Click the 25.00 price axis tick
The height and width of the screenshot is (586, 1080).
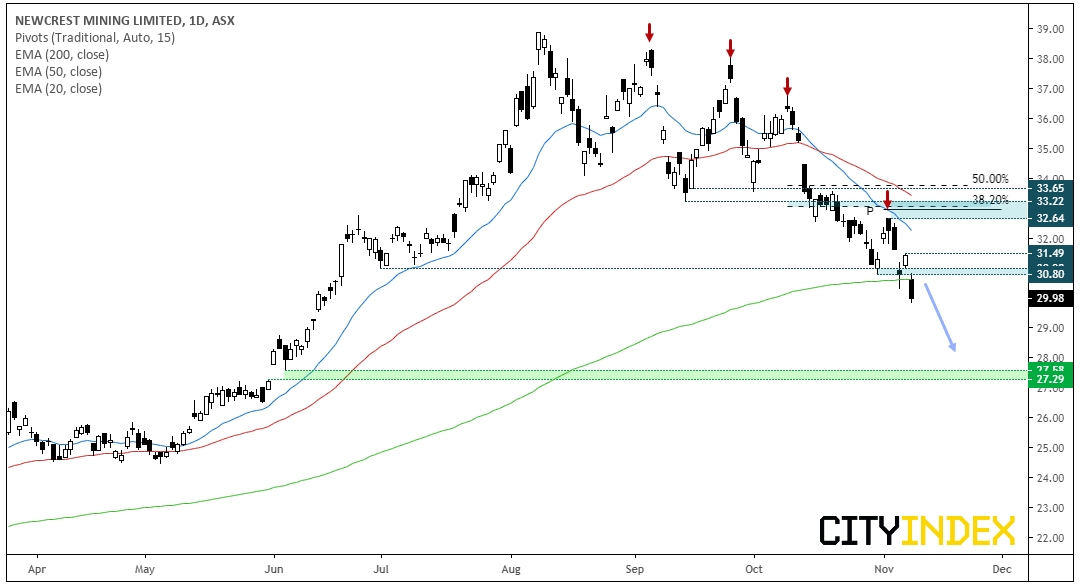pos(1050,448)
